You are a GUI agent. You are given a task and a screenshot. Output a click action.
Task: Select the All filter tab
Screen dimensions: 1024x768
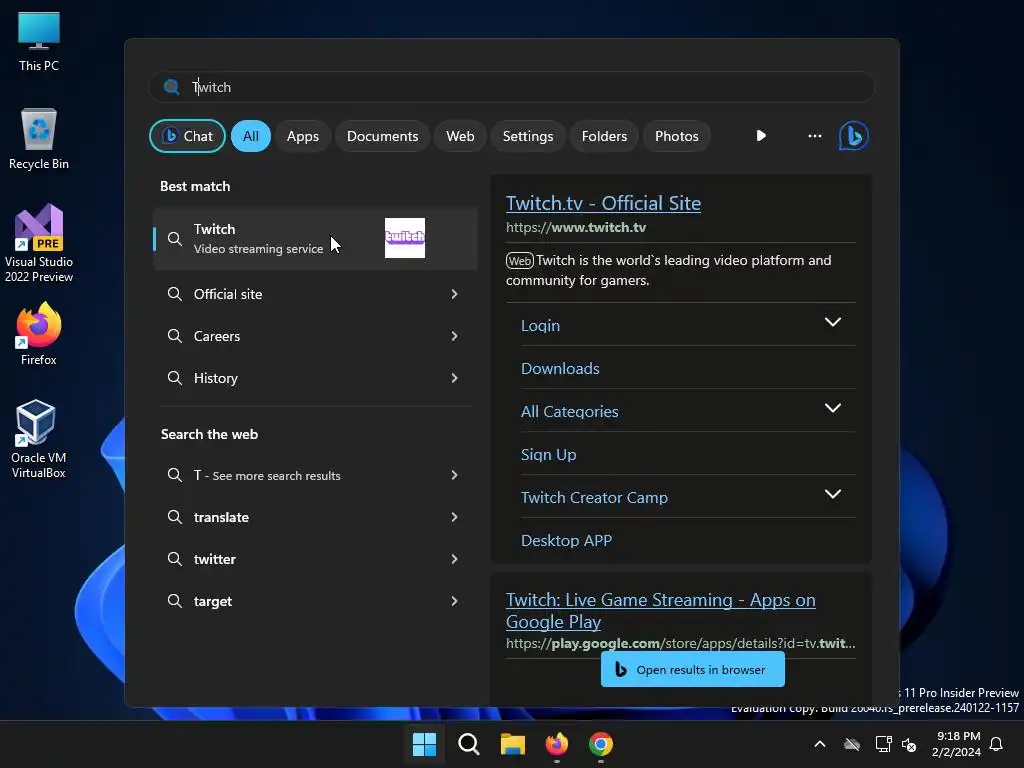[x=251, y=136]
